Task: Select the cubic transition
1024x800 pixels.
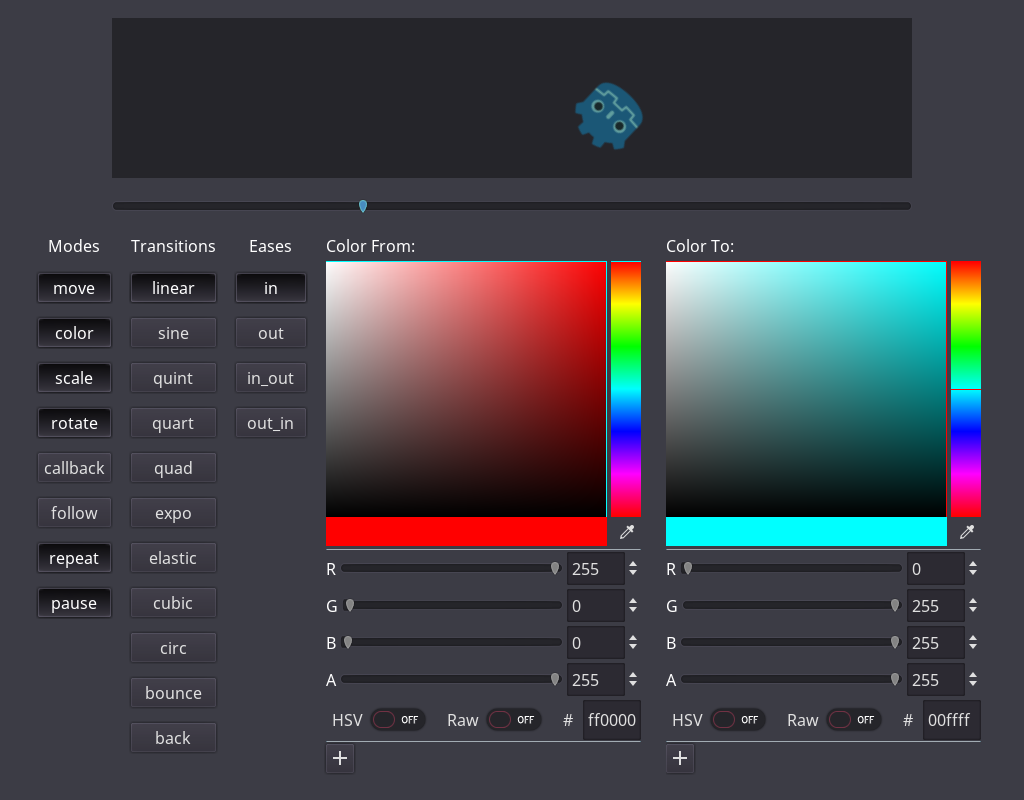Action: [x=173, y=603]
